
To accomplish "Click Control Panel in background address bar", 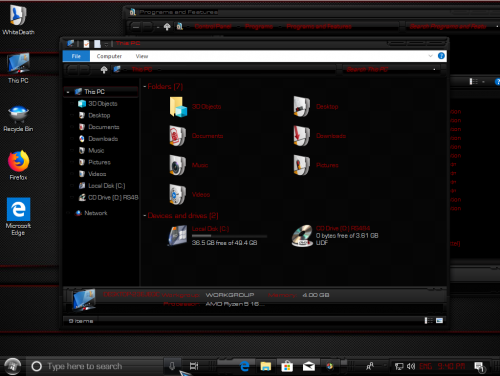I will pyautogui.click(x=213, y=26).
